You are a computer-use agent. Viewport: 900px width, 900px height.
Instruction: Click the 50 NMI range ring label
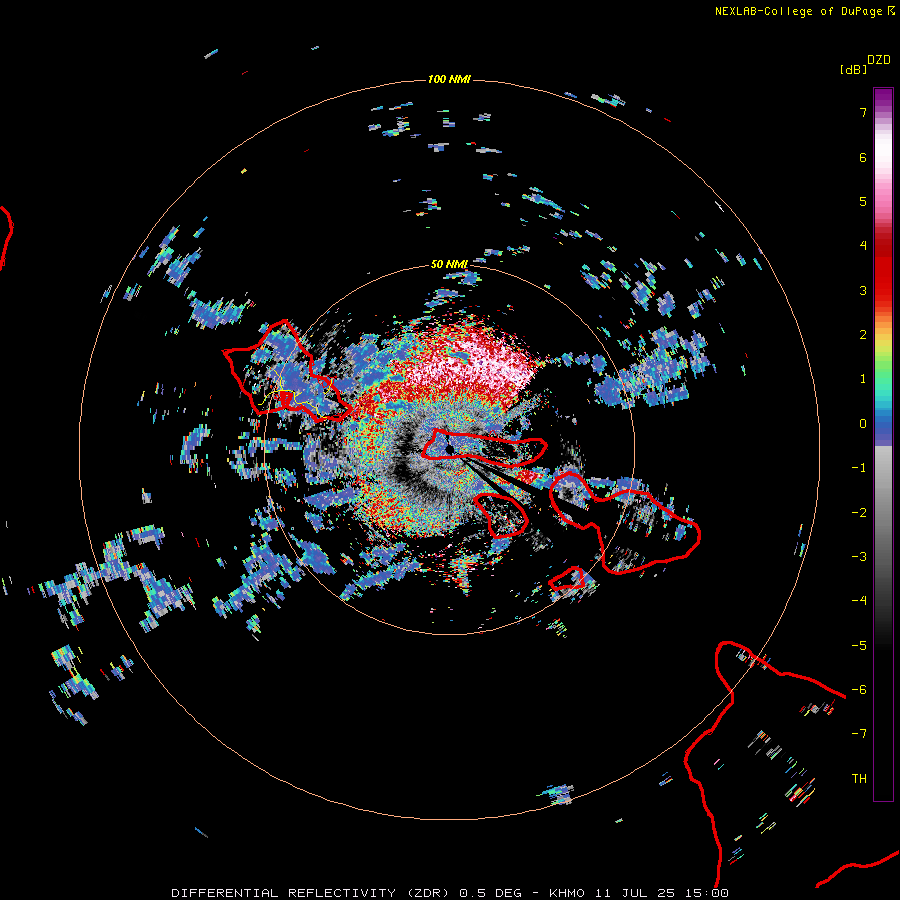tap(449, 264)
